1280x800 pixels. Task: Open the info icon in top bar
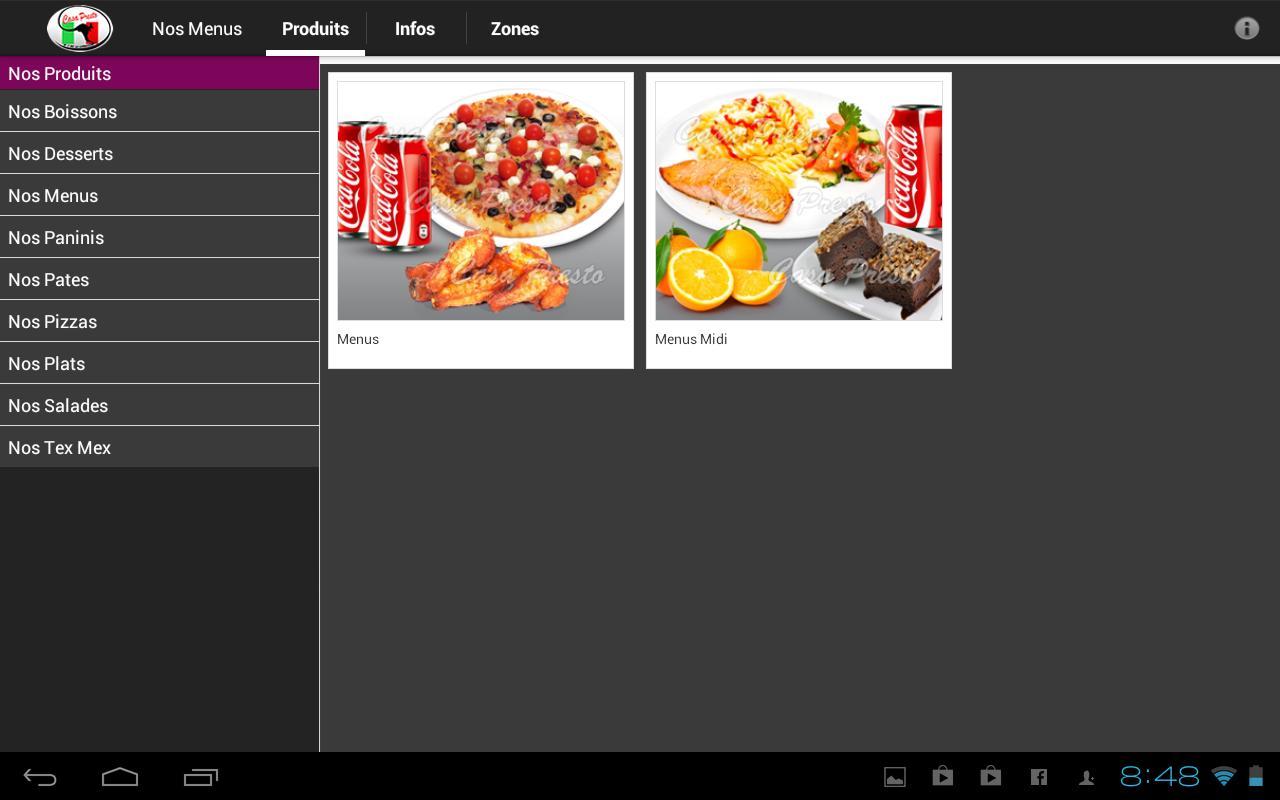pyautogui.click(x=1246, y=28)
